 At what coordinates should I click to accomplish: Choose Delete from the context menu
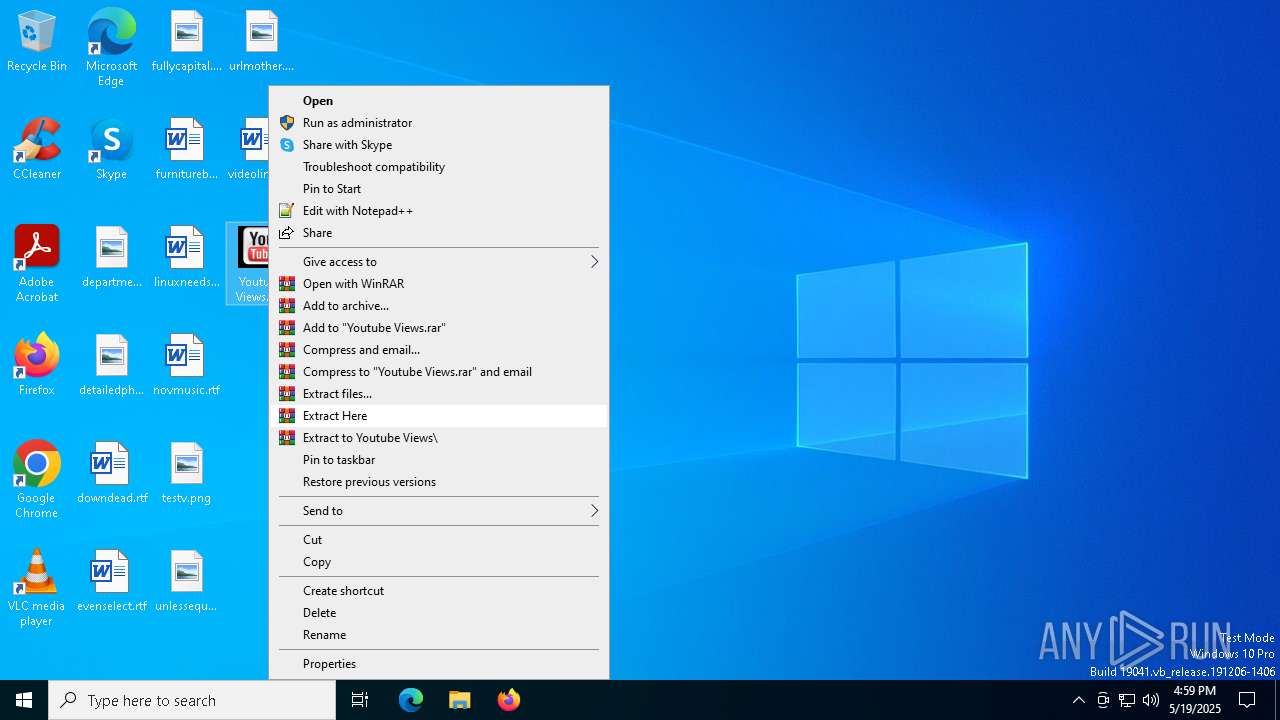(439, 613)
